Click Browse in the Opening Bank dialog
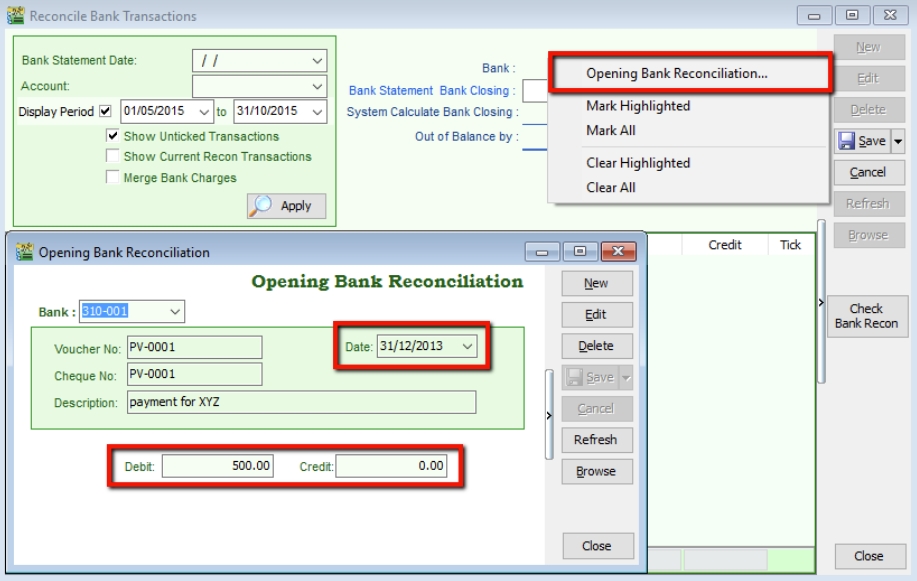Image resolution: width=917 pixels, height=581 pixels. pyautogui.click(x=596, y=471)
